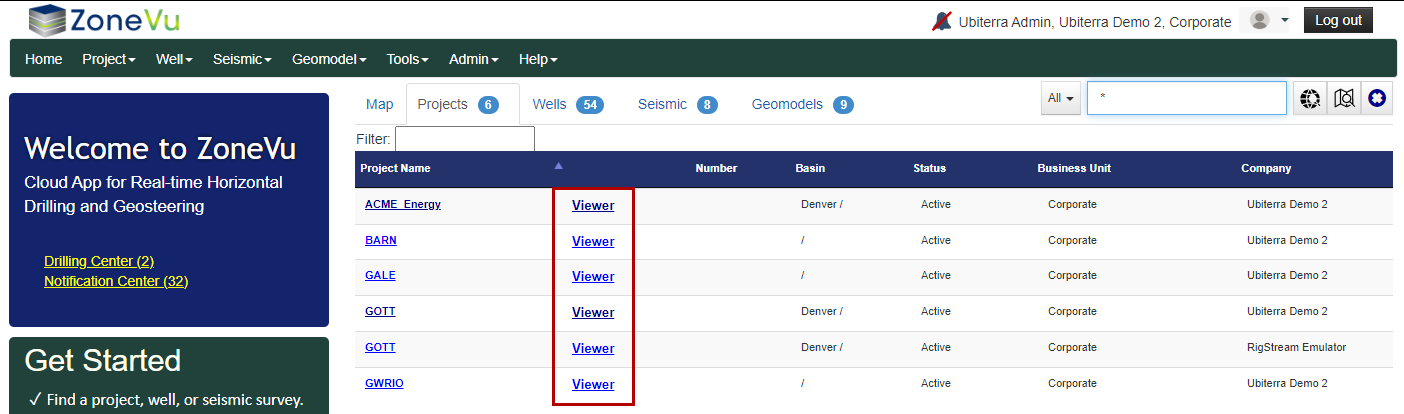Click Denver / basin in ACME_Energy row
Image resolution: width=1404 pixels, height=414 pixels.
(x=822, y=204)
